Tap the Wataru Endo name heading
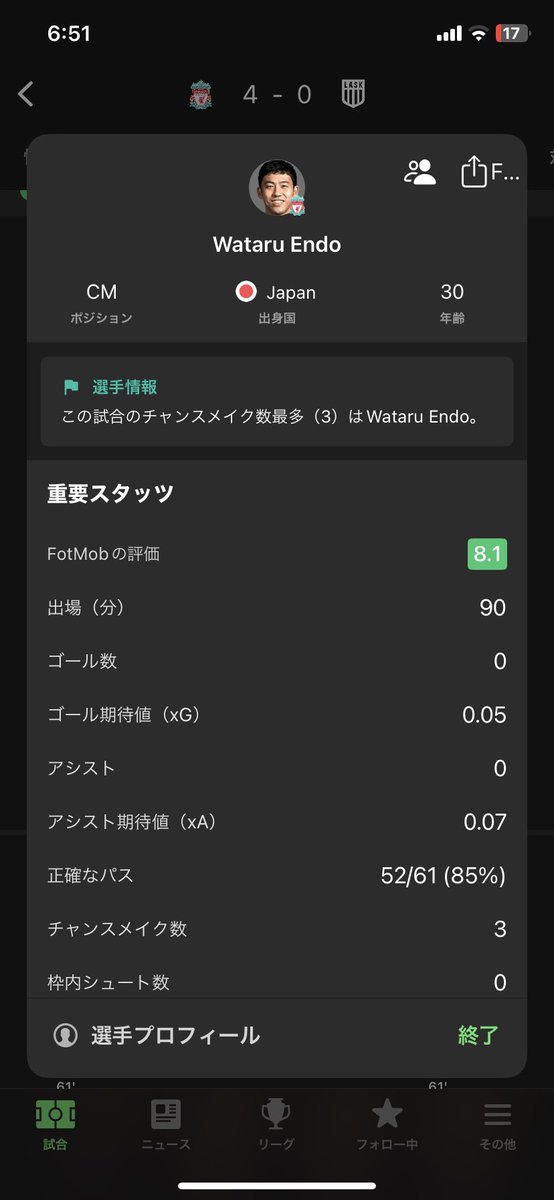This screenshot has width=554, height=1200. tap(277, 244)
